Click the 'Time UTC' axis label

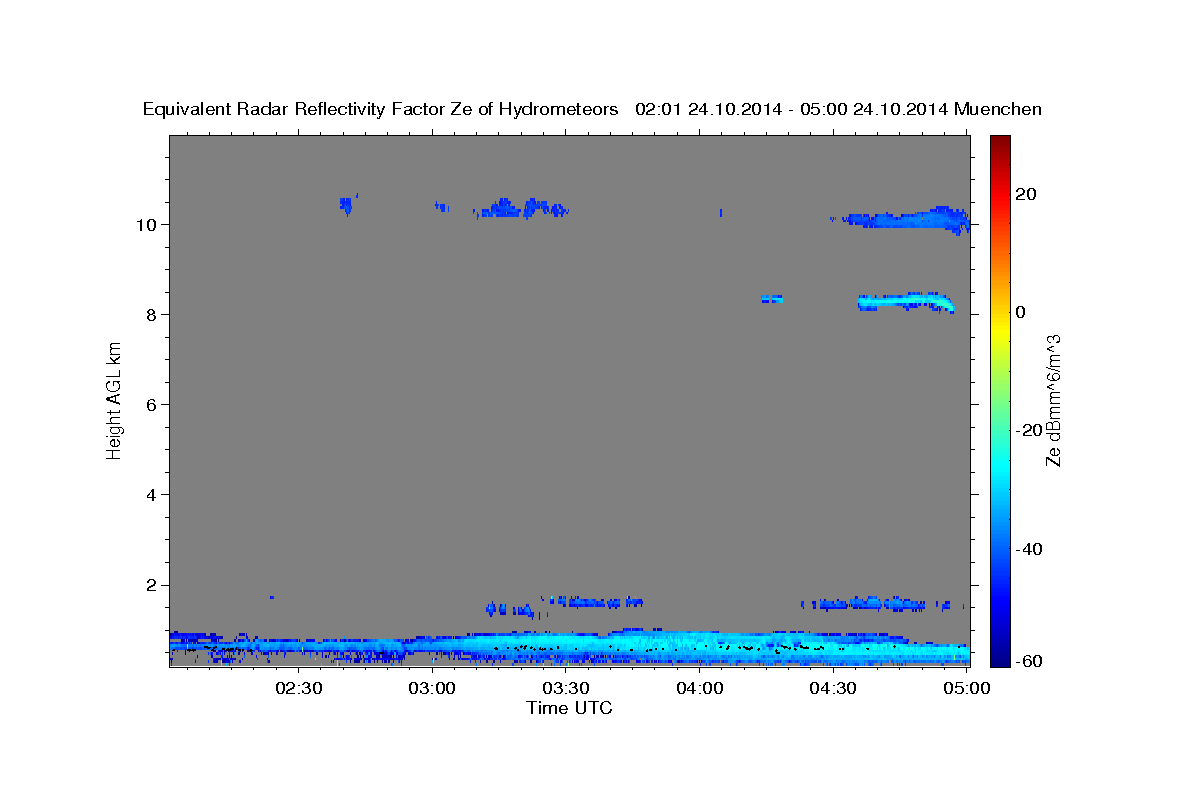569,708
